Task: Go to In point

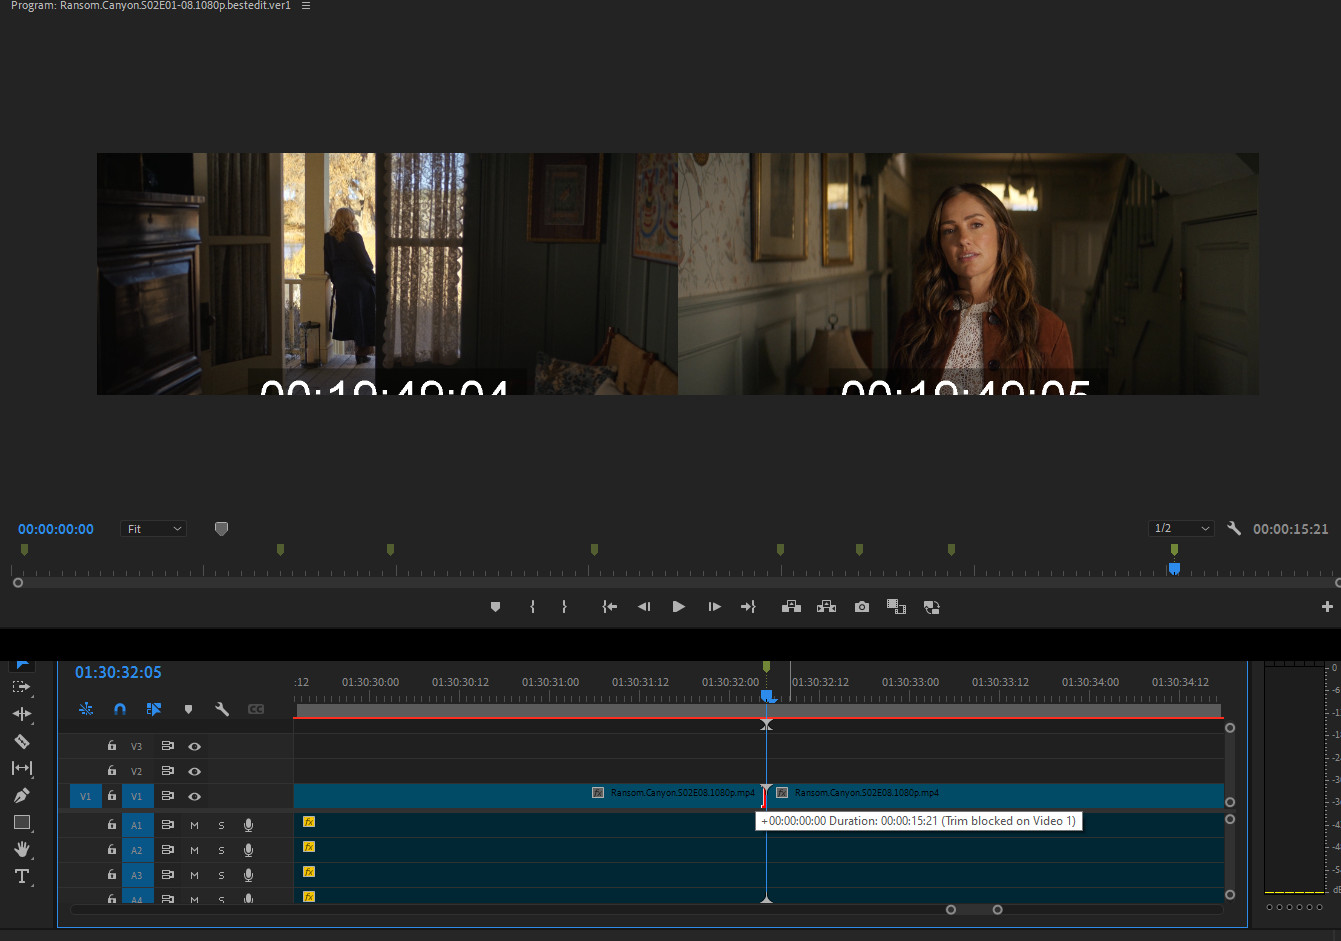Action: (609, 607)
